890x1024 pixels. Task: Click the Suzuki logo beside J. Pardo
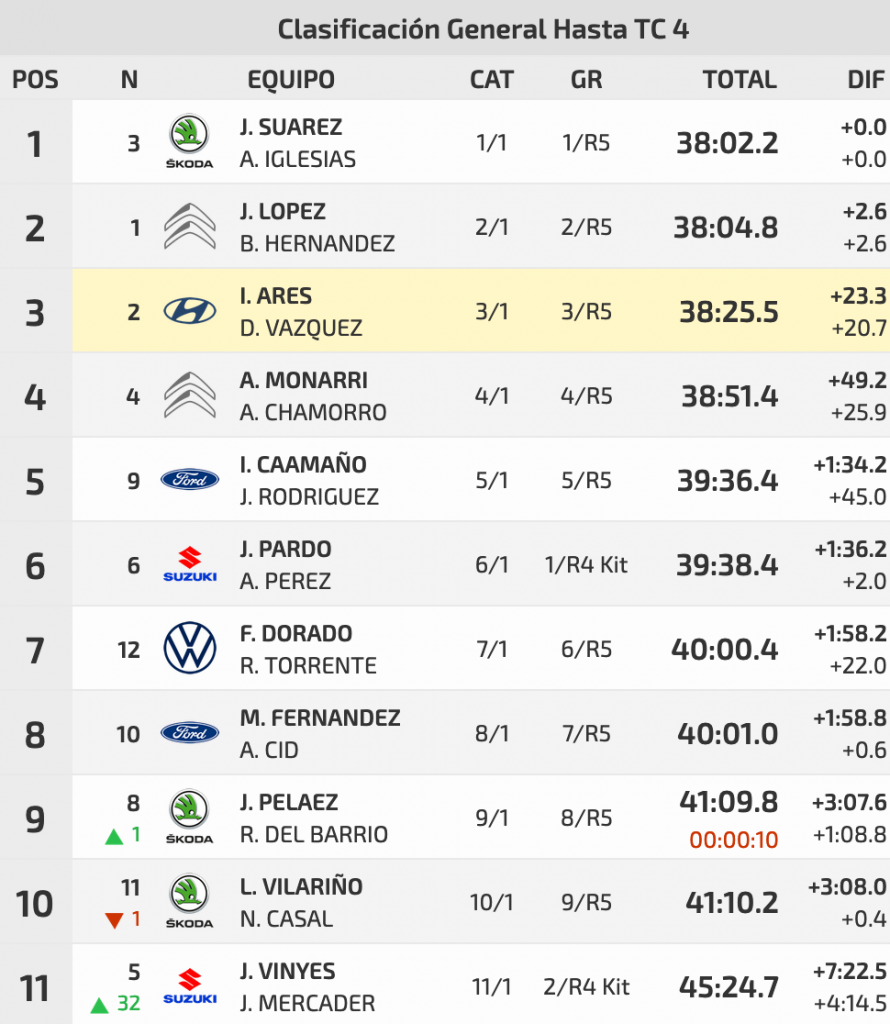click(x=189, y=564)
